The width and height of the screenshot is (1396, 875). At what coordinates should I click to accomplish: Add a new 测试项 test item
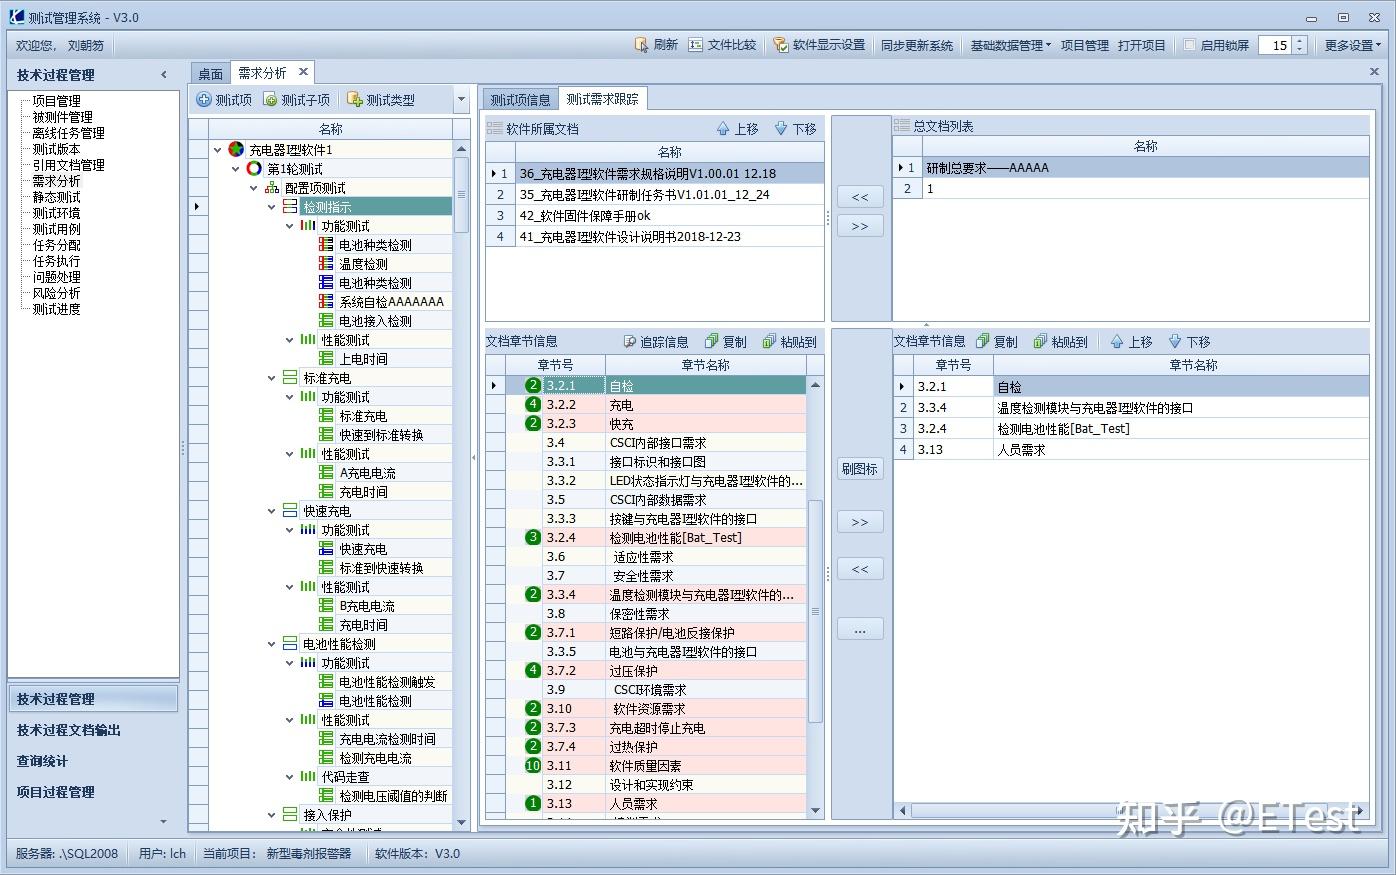pos(223,99)
